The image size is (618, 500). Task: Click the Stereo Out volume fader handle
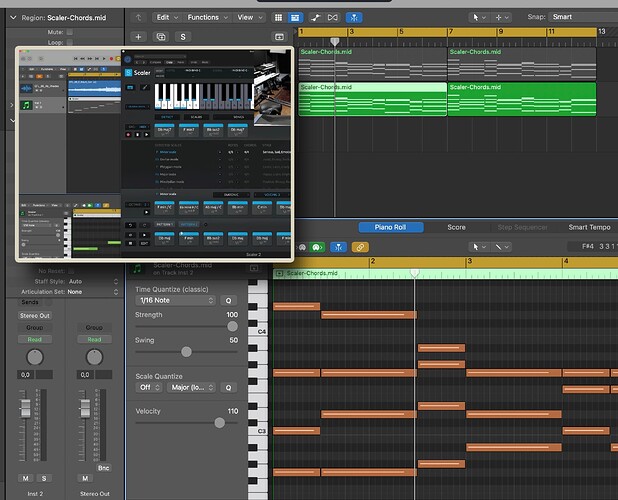click(x=85, y=408)
